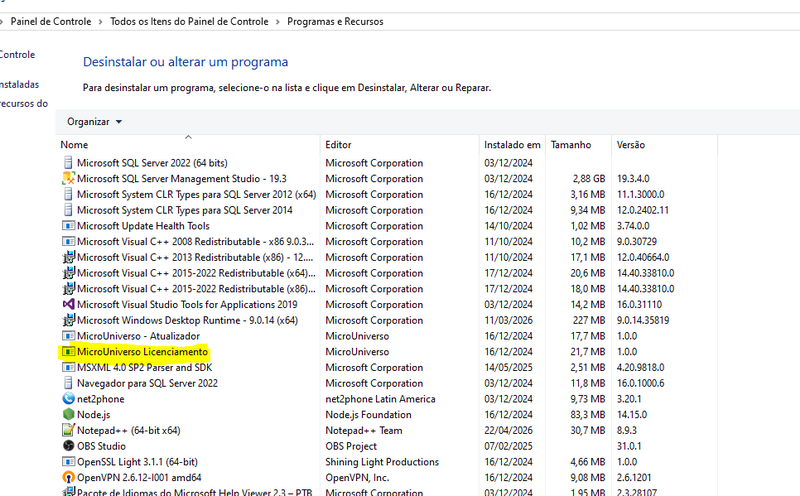Click the Microsoft Update Health Tools icon

[x=68, y=226]
